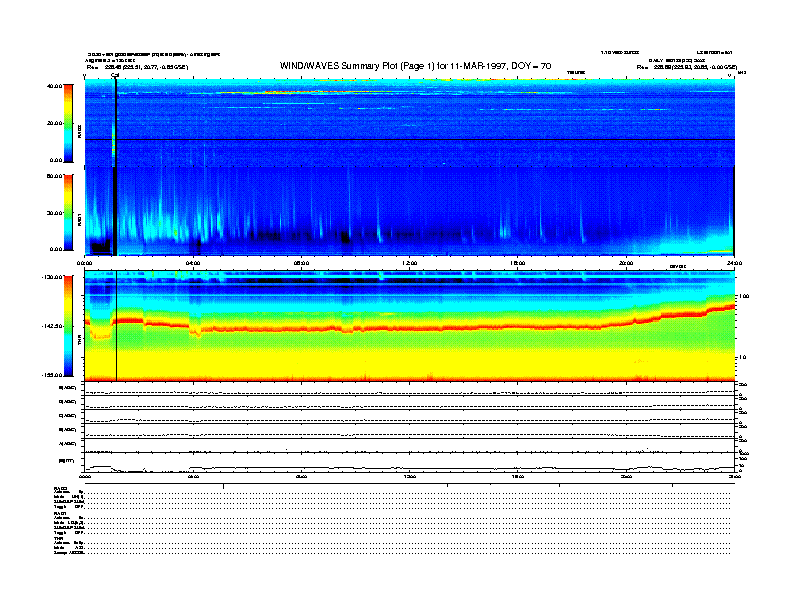Click 16:00 tick label below RAD1 spectrogram
Screen dimensions: 792x612
pos(518,263)
